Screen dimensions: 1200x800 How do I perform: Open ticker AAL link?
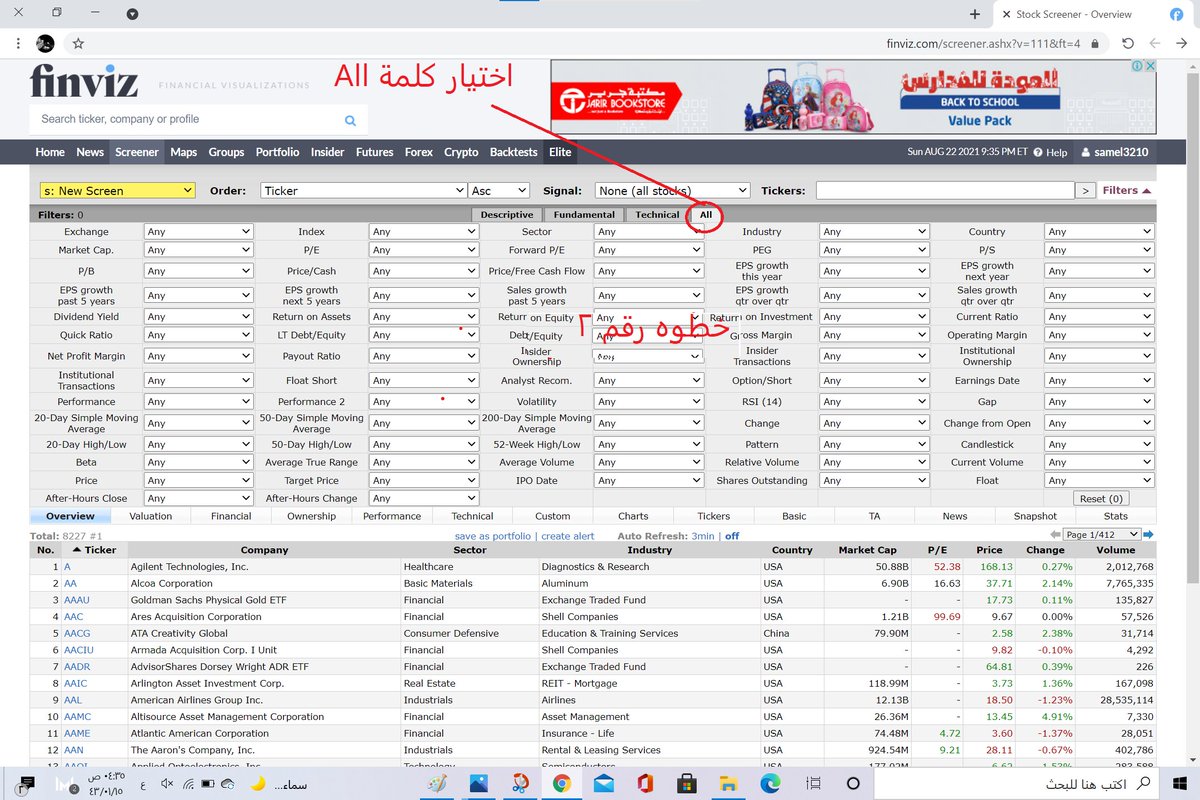tap(75, 700)
